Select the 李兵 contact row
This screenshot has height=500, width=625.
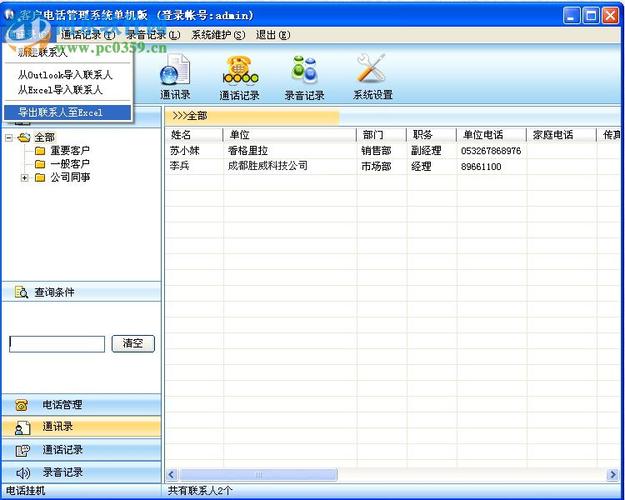coord(393,166)
